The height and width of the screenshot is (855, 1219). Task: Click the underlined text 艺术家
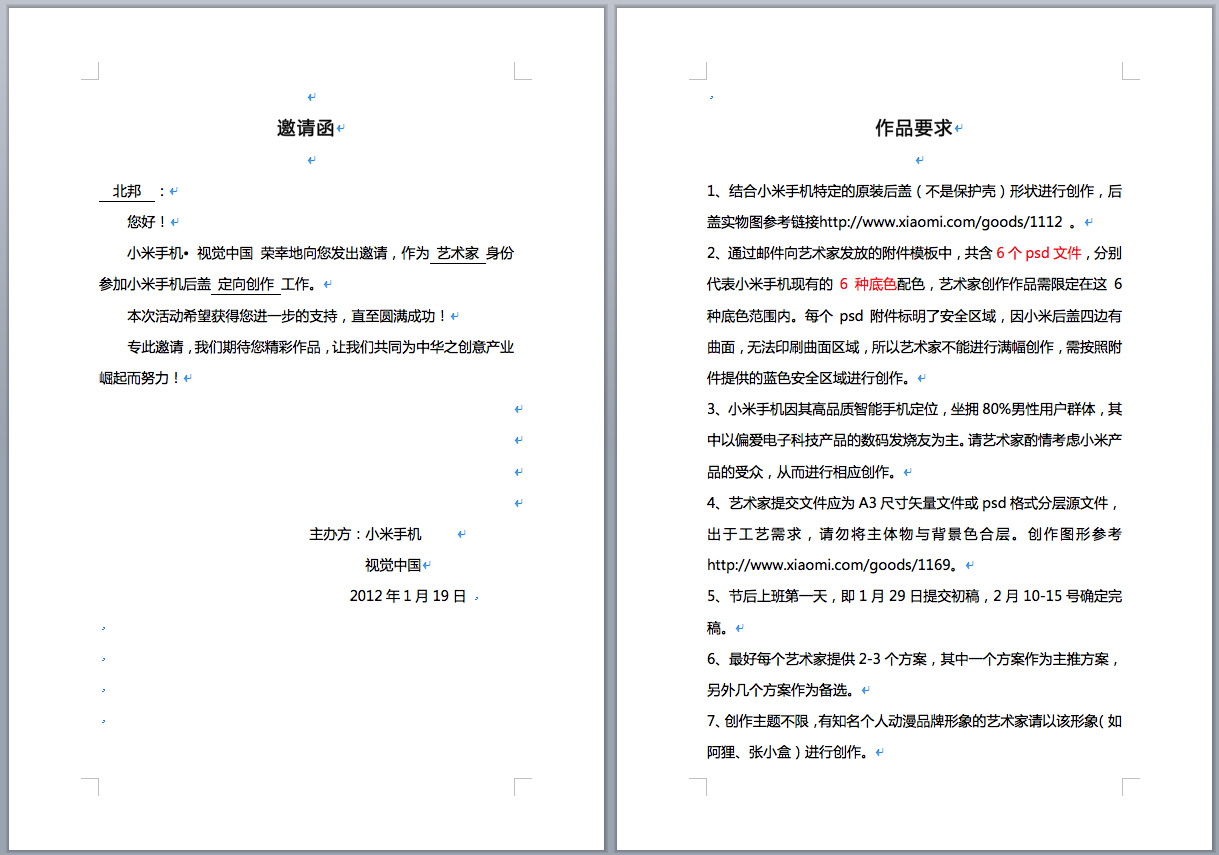point(458,253)
